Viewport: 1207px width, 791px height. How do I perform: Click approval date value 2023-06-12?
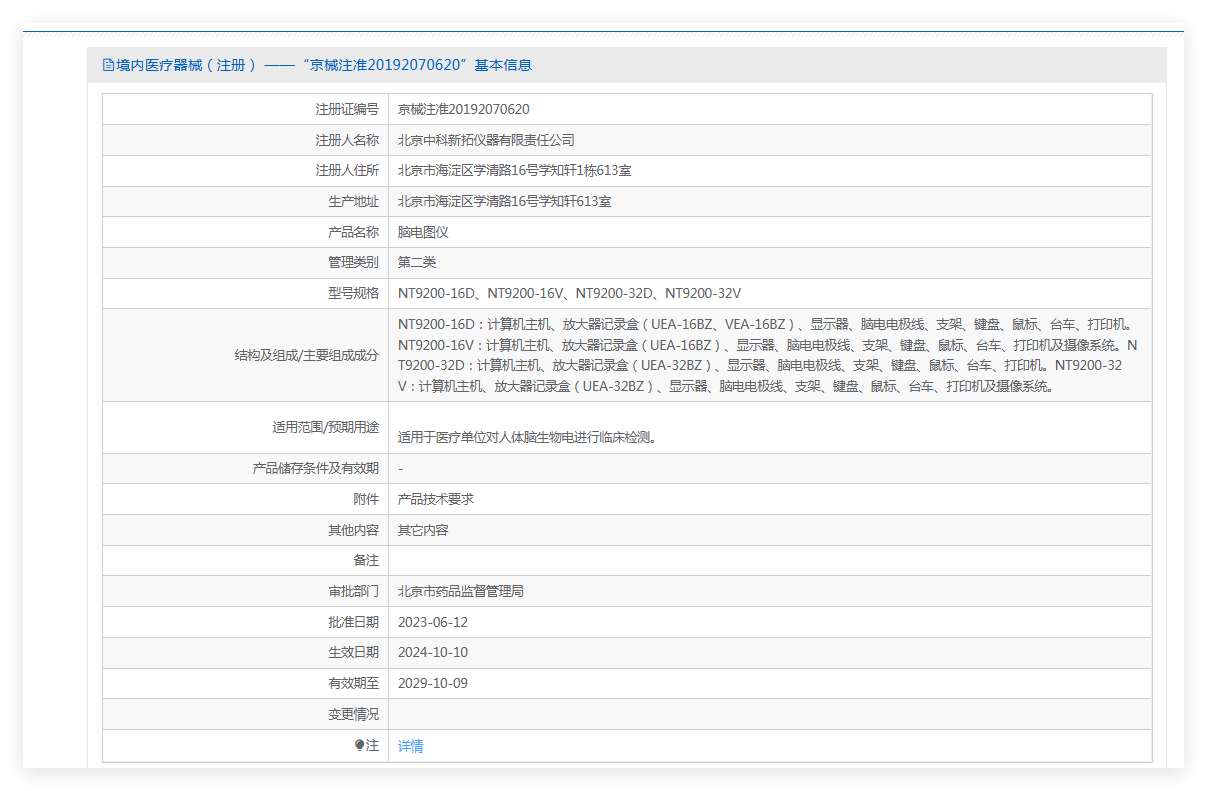[x=433, y=622]
